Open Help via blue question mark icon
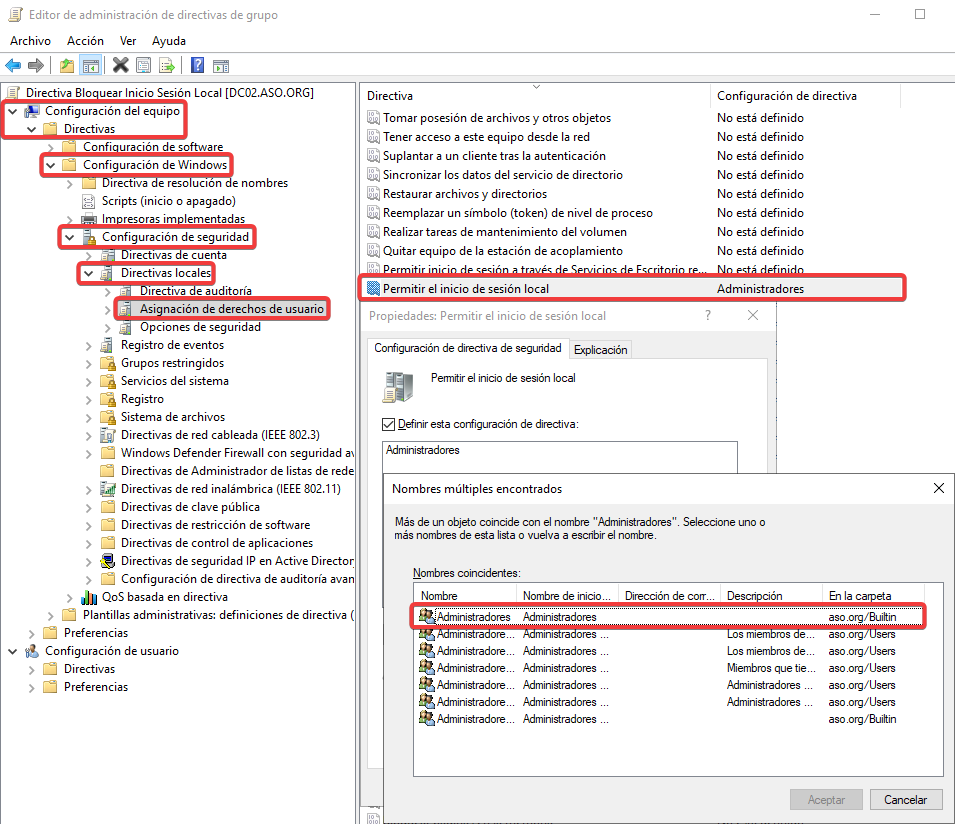955x824 pixels. point(197,66)
